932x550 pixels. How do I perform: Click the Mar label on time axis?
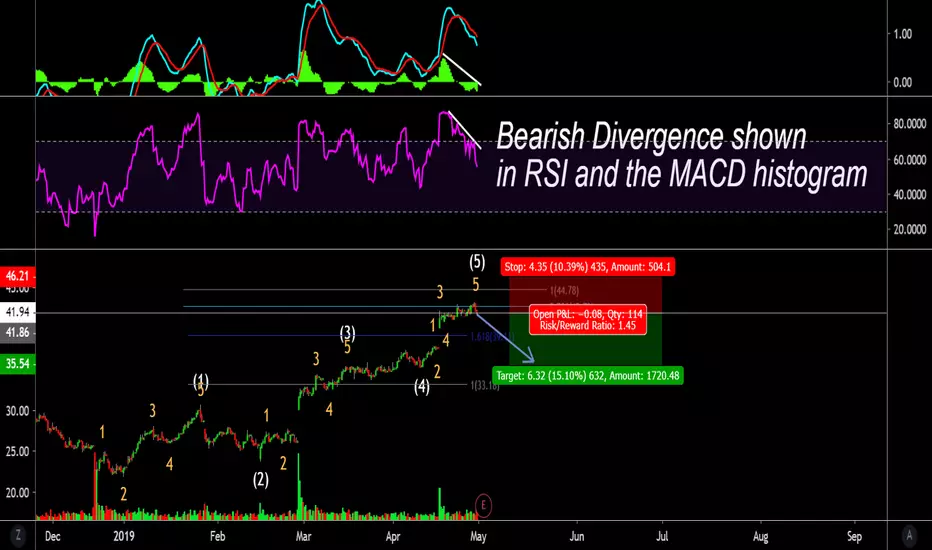(x=303, y=536)
